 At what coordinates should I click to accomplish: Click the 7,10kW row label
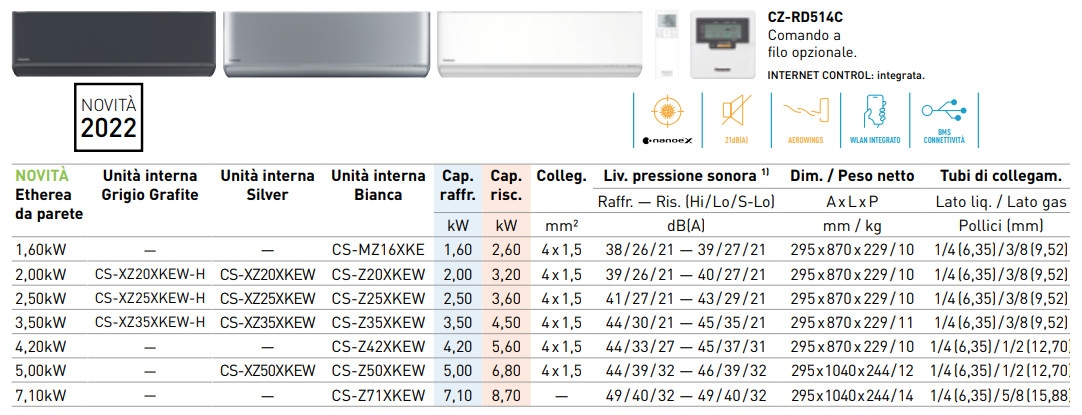41,396
